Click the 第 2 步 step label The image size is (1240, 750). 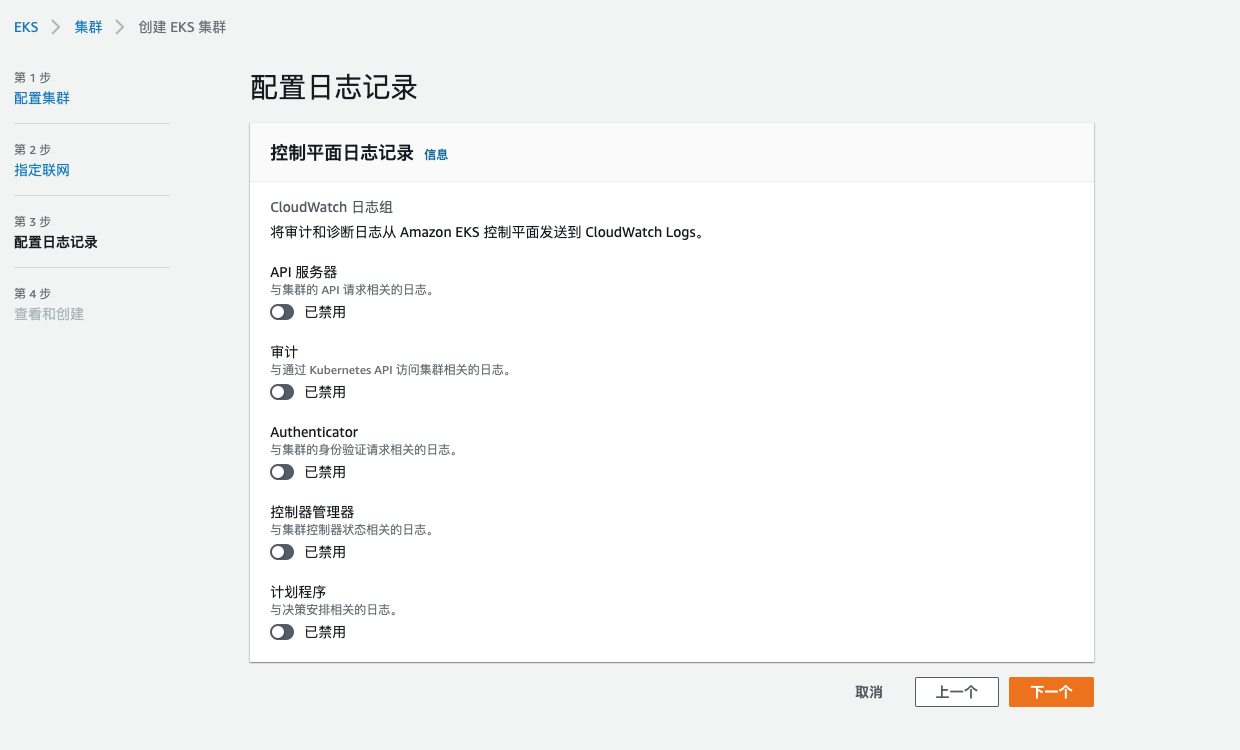pos(32,149)
